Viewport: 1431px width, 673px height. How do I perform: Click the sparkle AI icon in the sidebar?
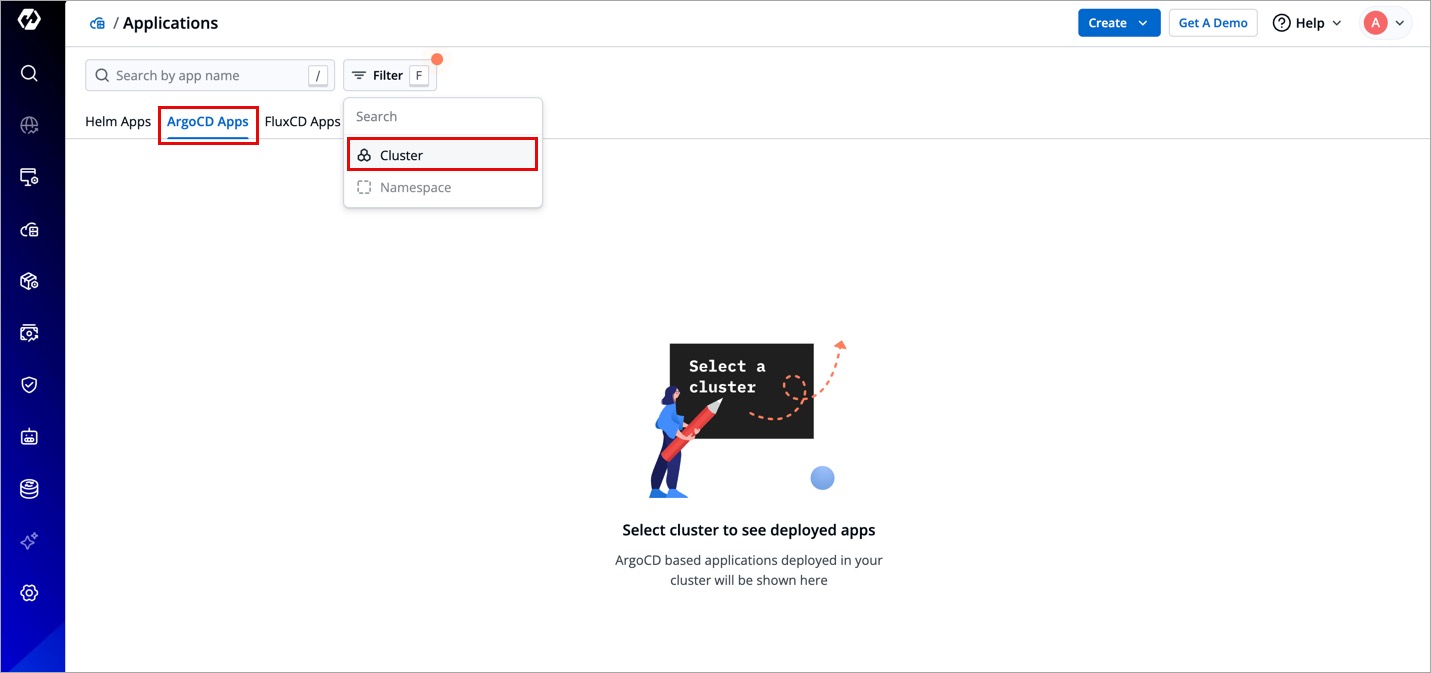coord(29,541)
